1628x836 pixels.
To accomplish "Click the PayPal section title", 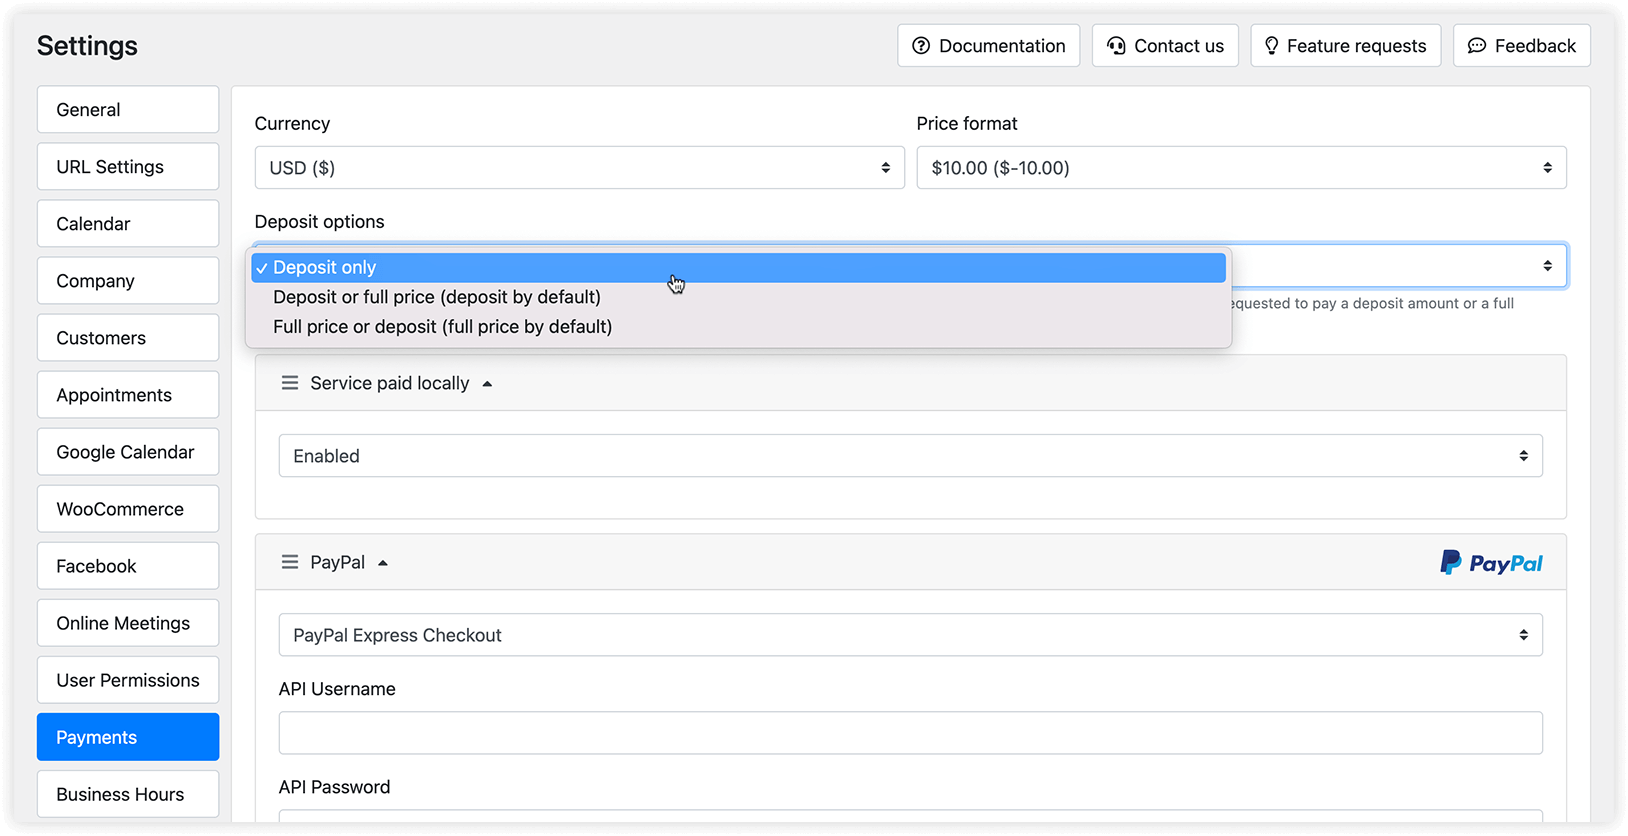I will pyautogui.click(x=337, y=562).
